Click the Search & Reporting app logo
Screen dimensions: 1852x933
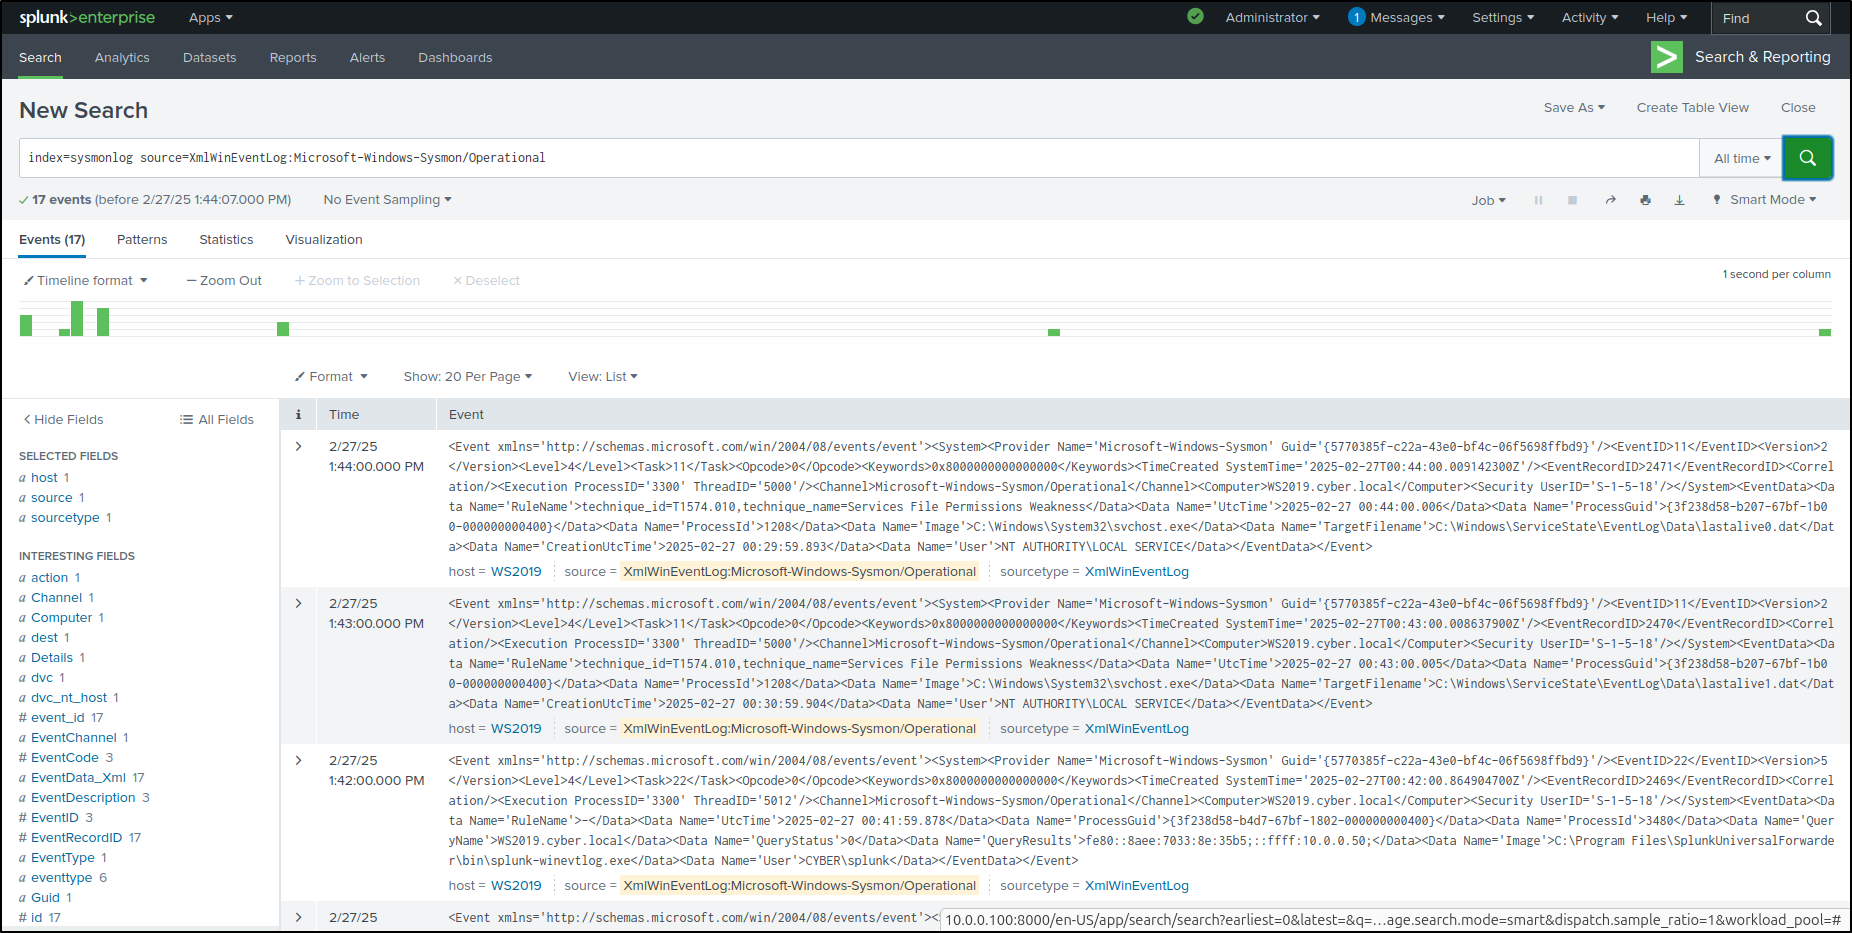(1666, 57)
